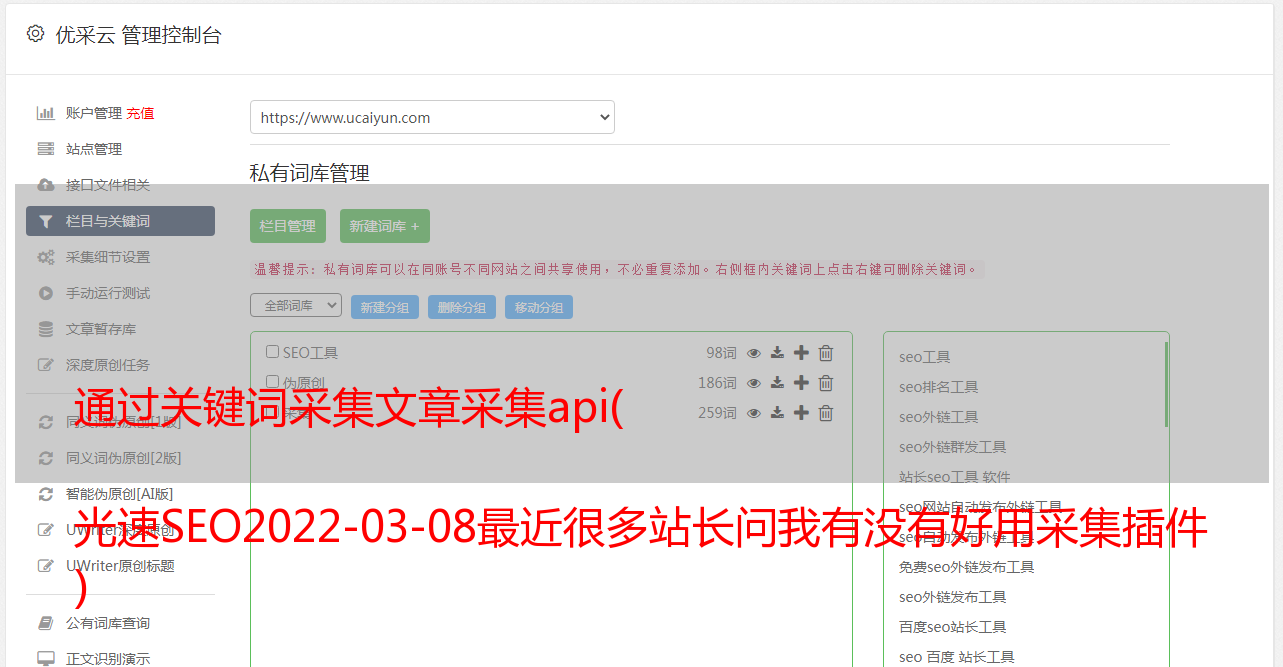Click the red 充值 link
The image size is (1283, 667).
pyautogui.click(x=140, y=113)
